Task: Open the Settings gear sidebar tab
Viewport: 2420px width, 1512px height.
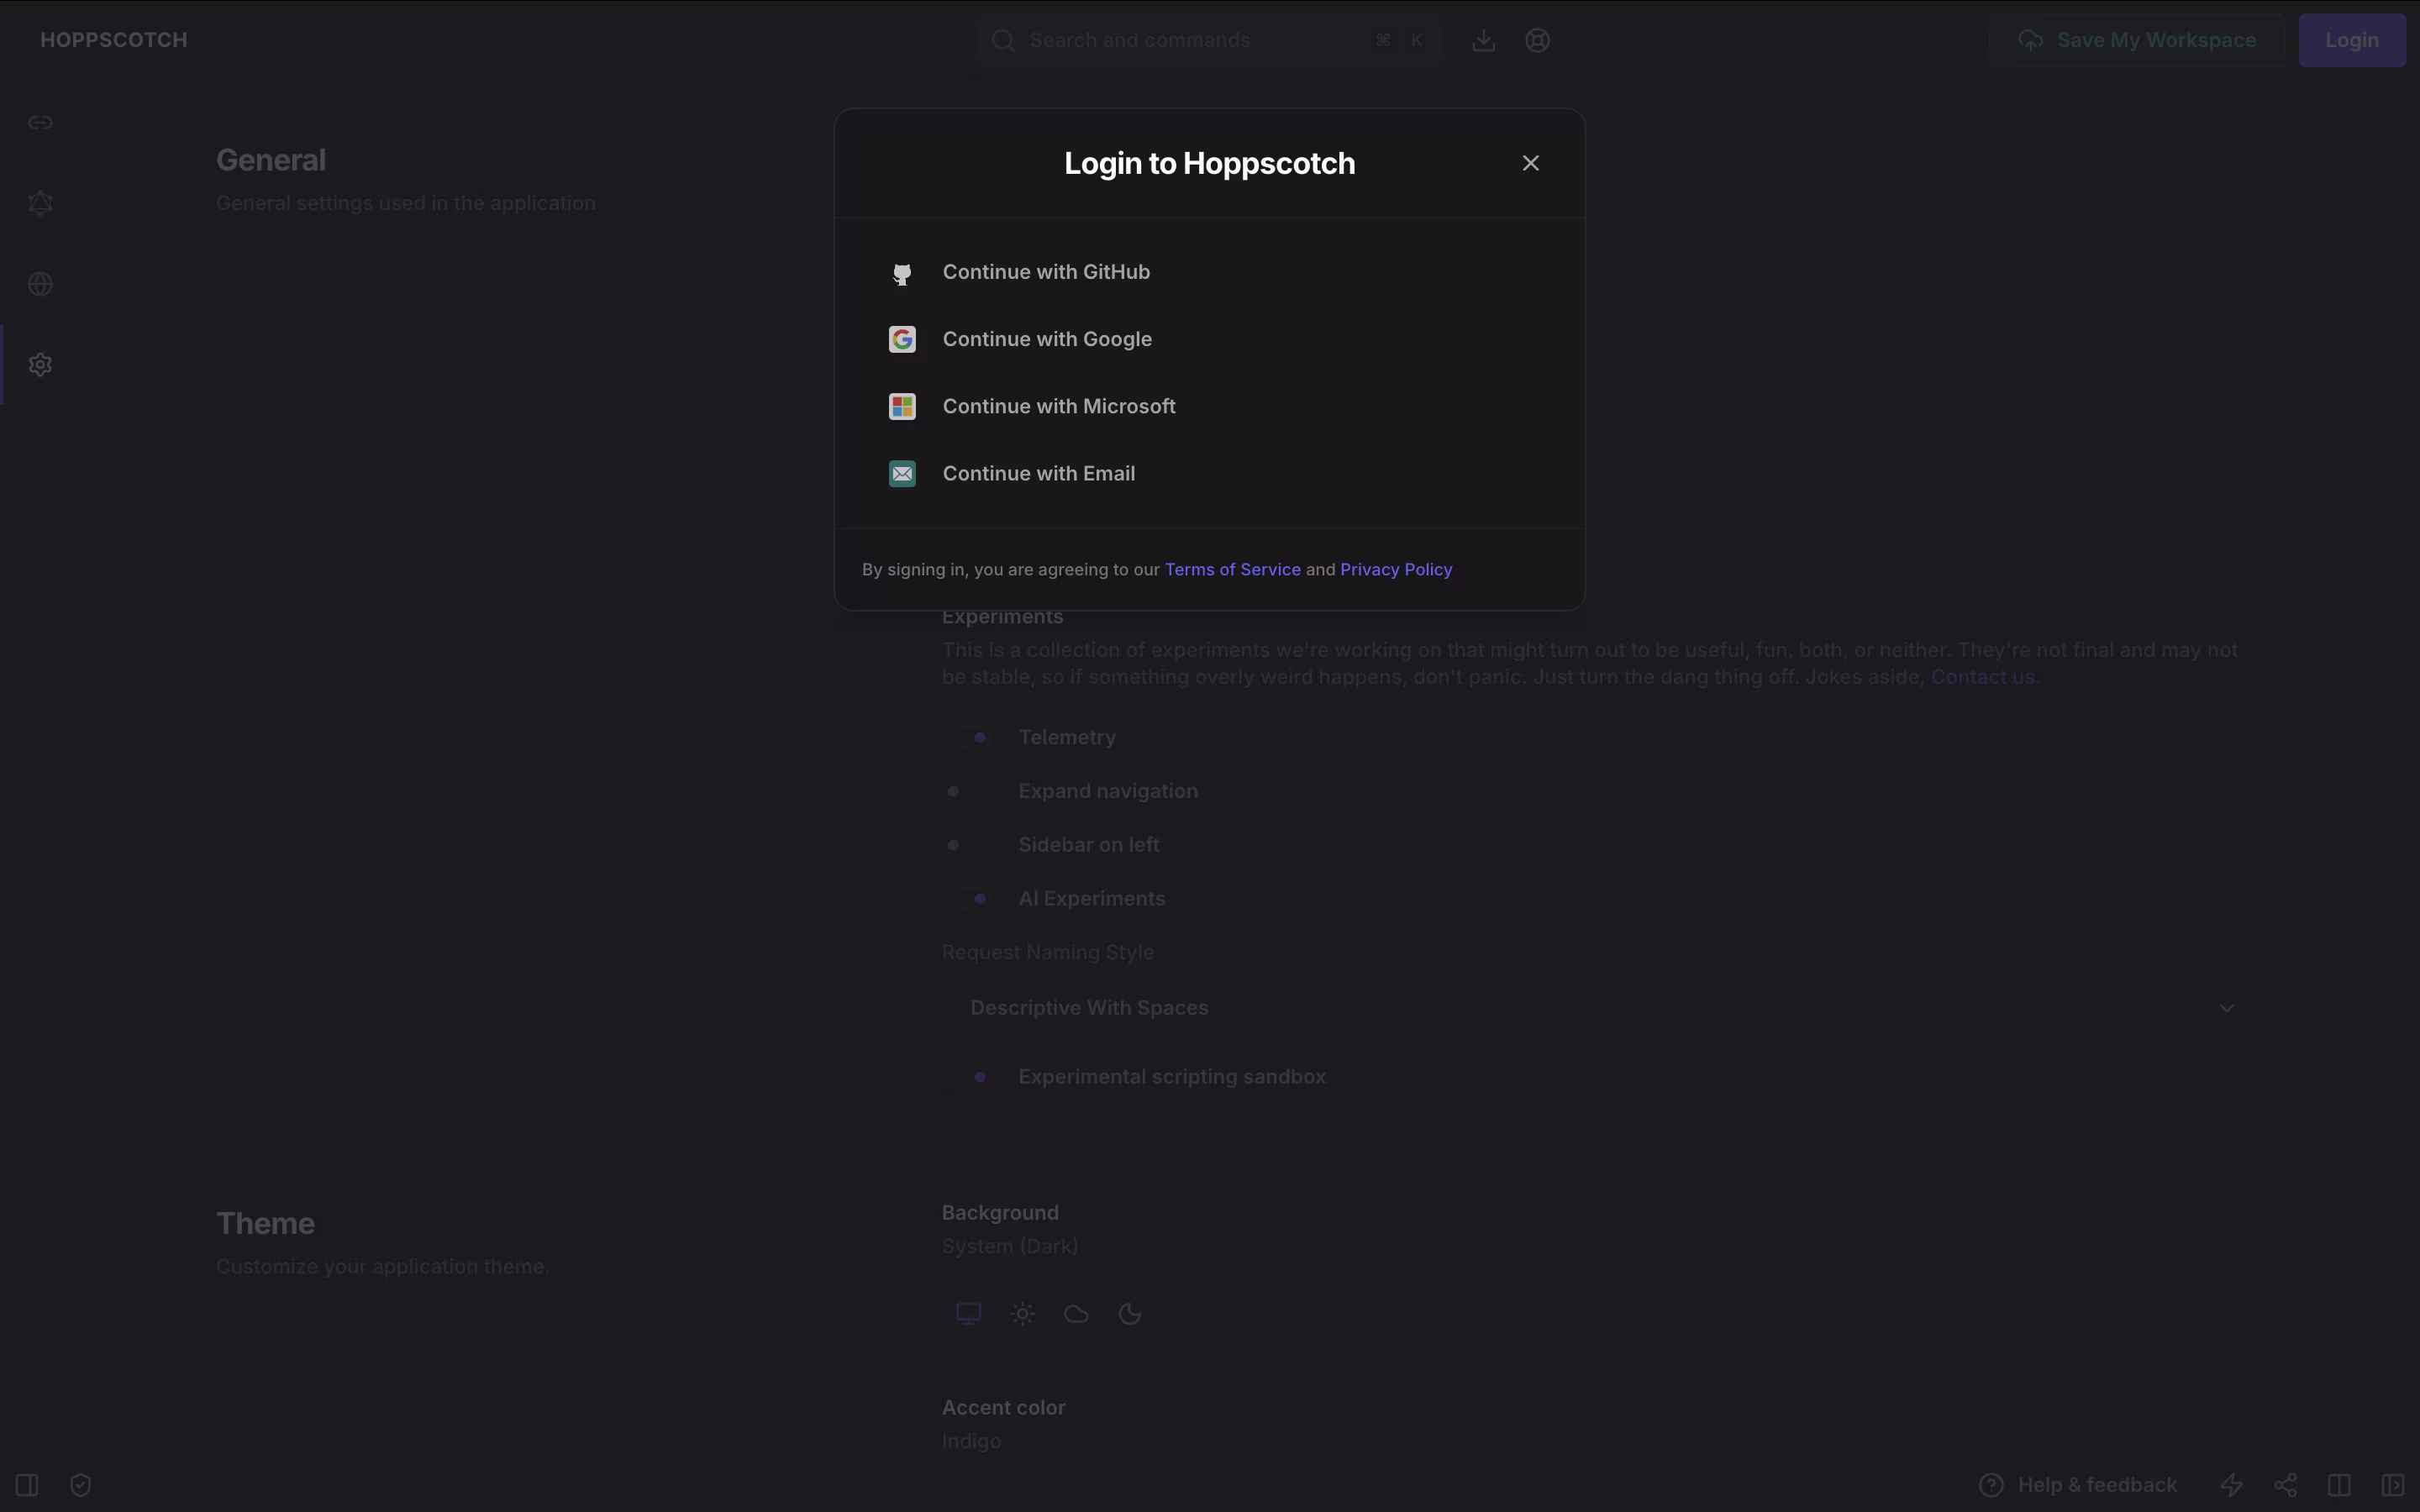Action: tap(40, 365)
